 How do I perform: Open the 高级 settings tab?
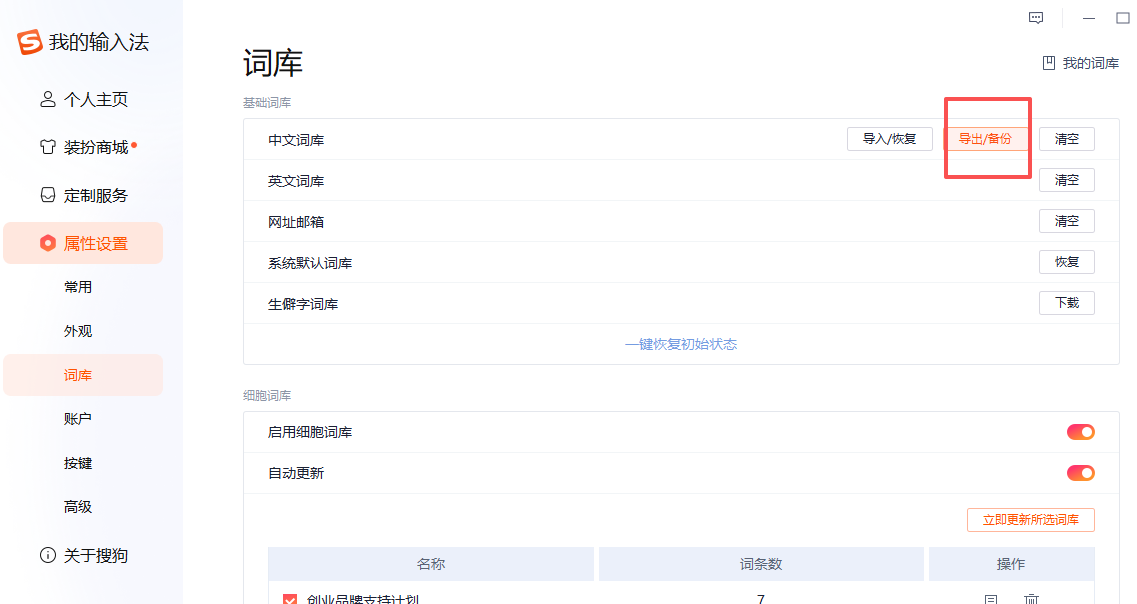click(x=78, y=507)
